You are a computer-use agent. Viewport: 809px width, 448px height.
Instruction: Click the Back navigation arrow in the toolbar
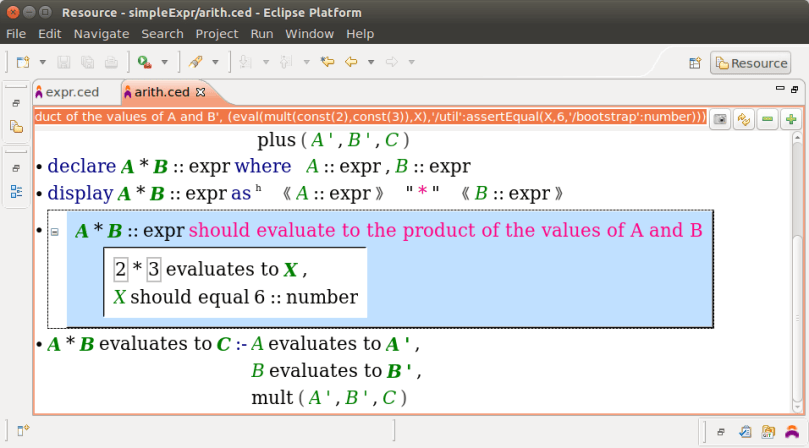pyautogui.click(x=351, y=62)
